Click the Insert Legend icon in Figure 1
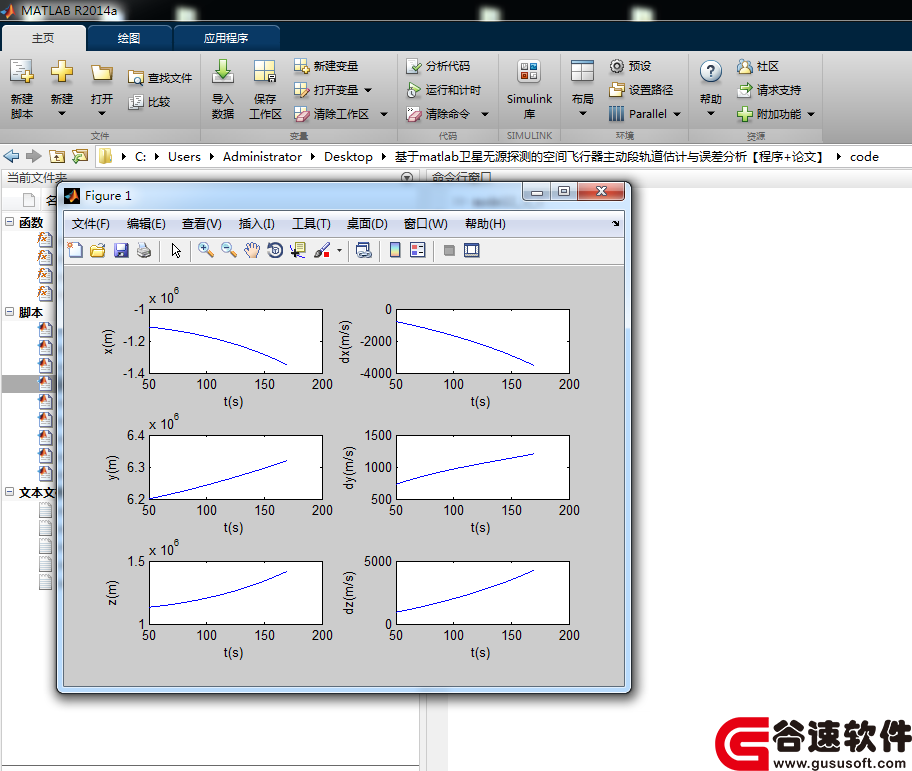This screenshot has height=771, width=912. (x=418, y=251)
